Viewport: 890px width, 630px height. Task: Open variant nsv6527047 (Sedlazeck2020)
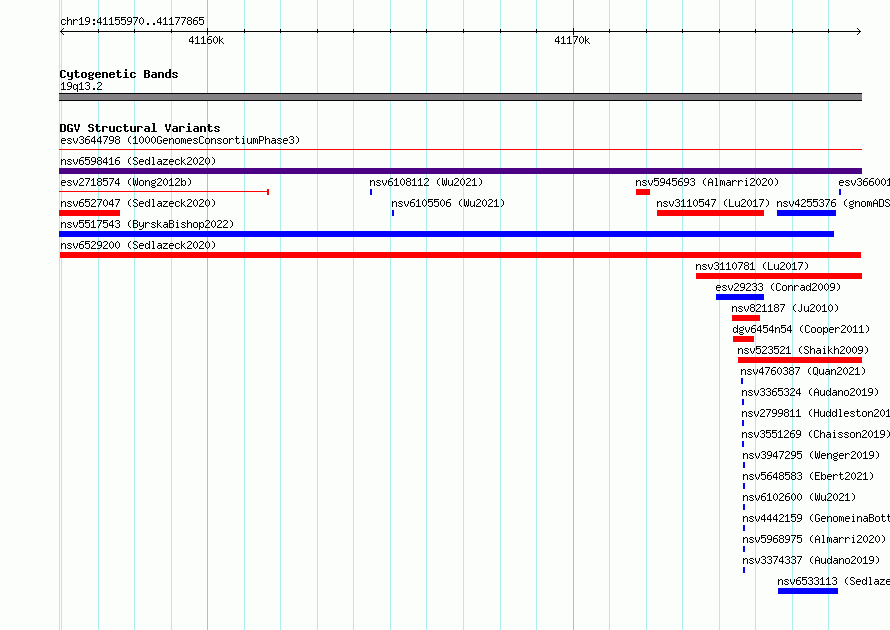[138, 203]
